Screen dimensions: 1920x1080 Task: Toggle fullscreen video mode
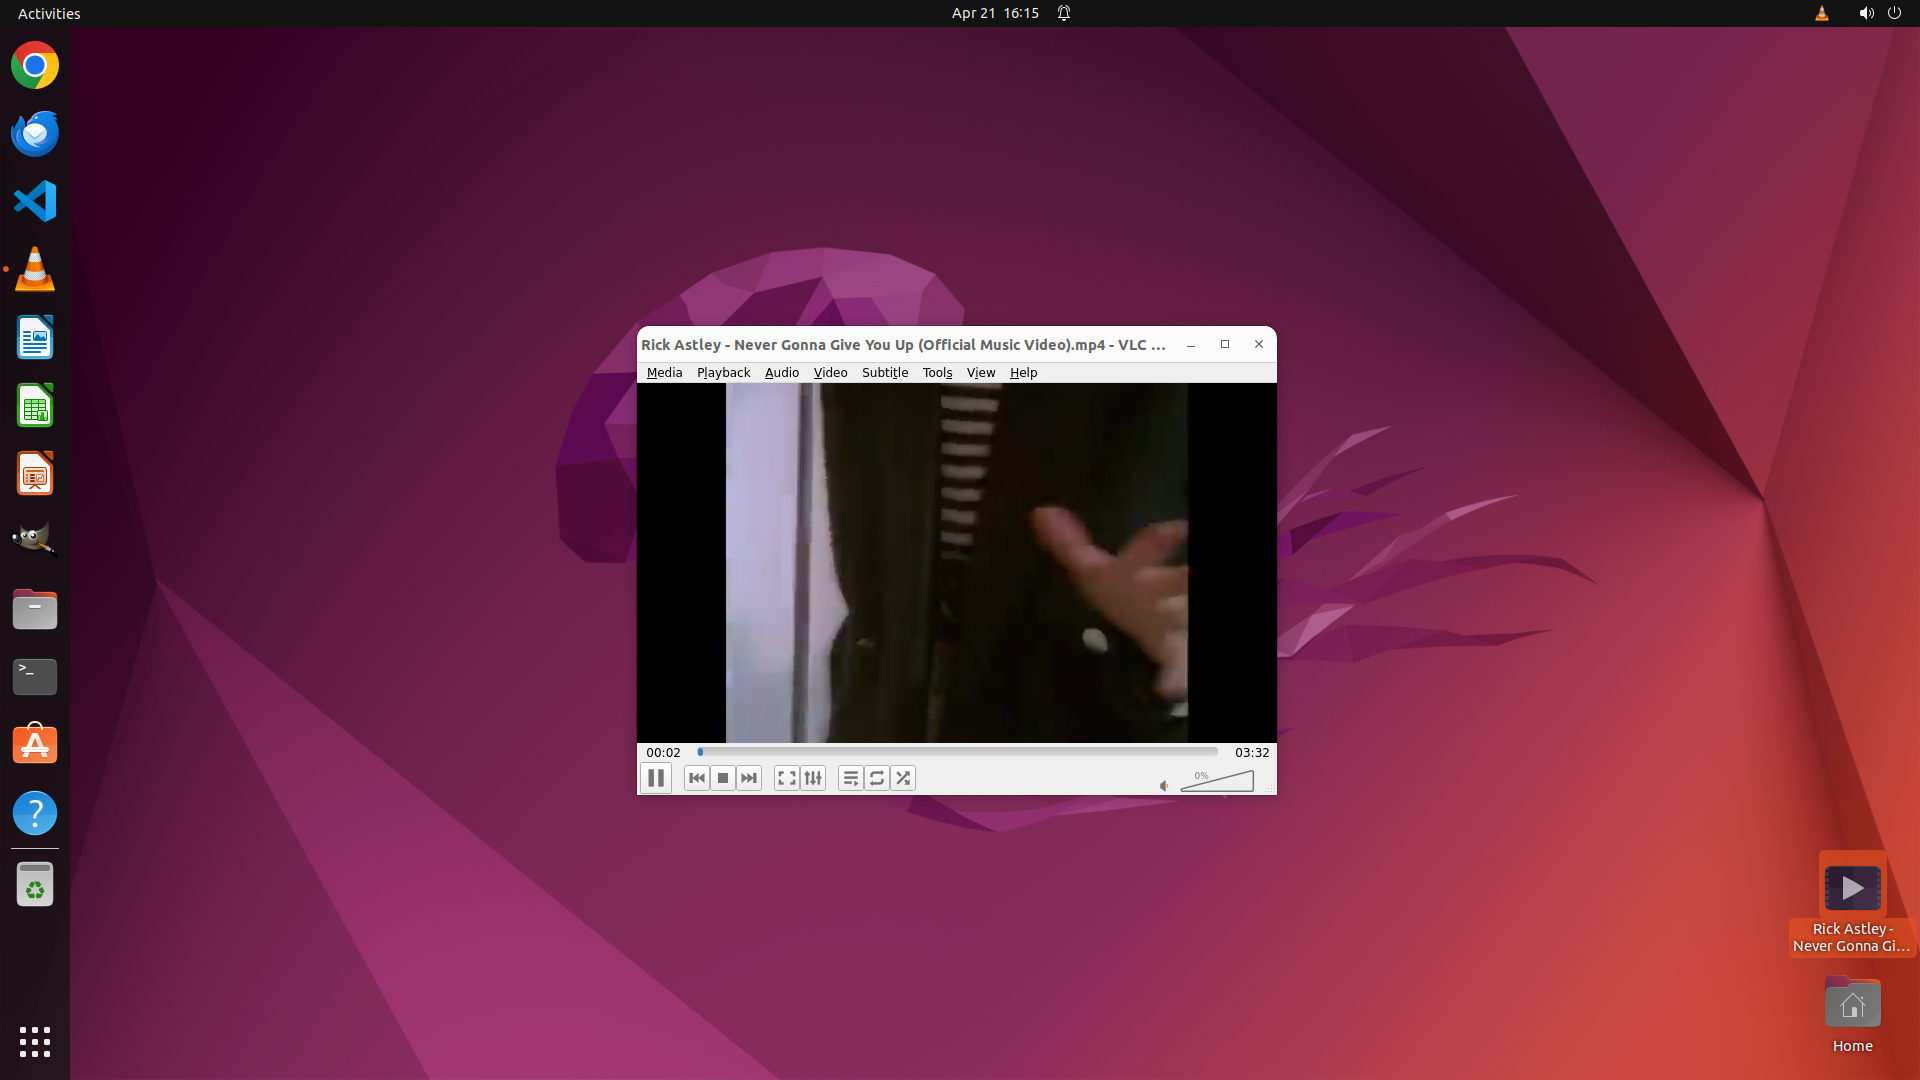pos(787,778)
